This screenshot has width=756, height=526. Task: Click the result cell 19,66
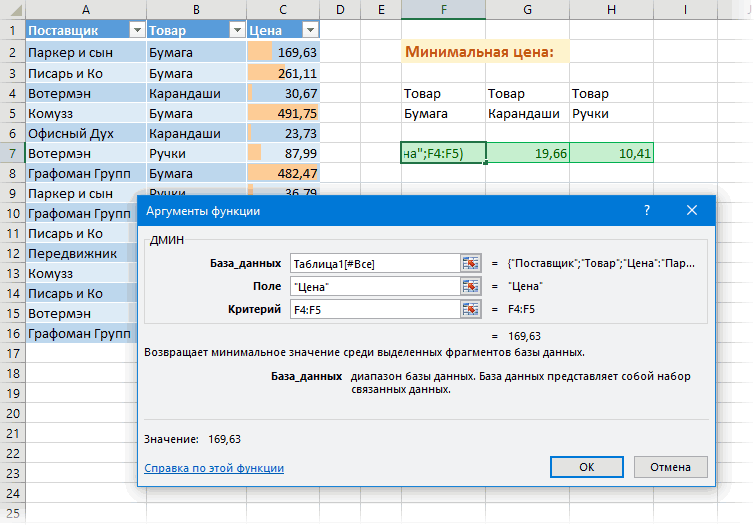[527, 153]
